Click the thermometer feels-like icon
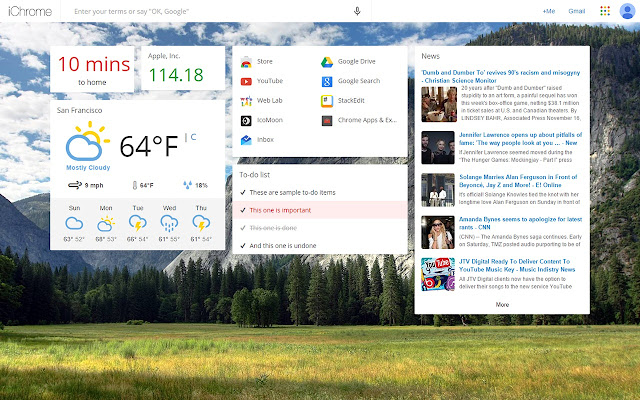The width and height of the screenshot is (640, 400). (x=135, y=185)
